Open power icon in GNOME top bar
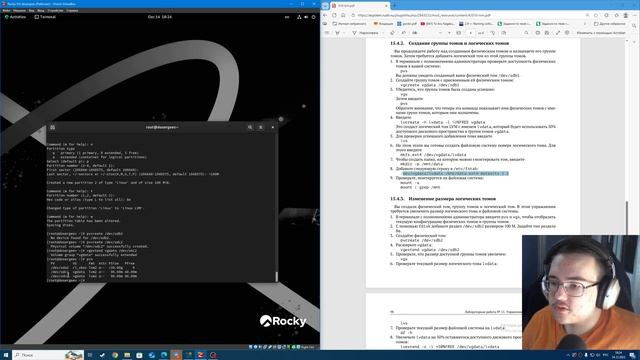Screen dimensions: 640x360 pos(313,17)
